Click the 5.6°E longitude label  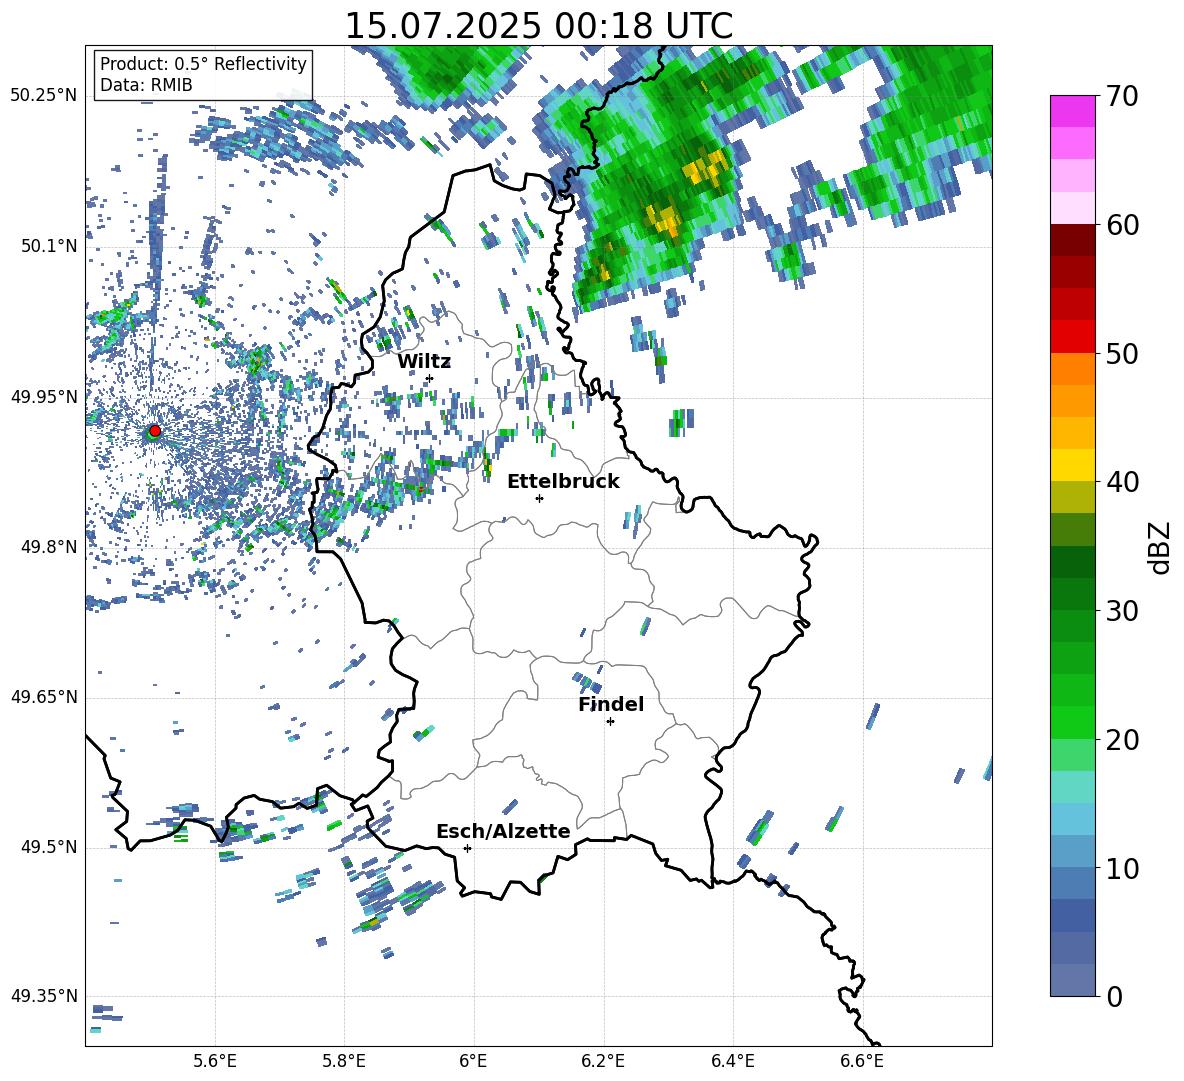pyautogui.click(x=215, y=1062)
